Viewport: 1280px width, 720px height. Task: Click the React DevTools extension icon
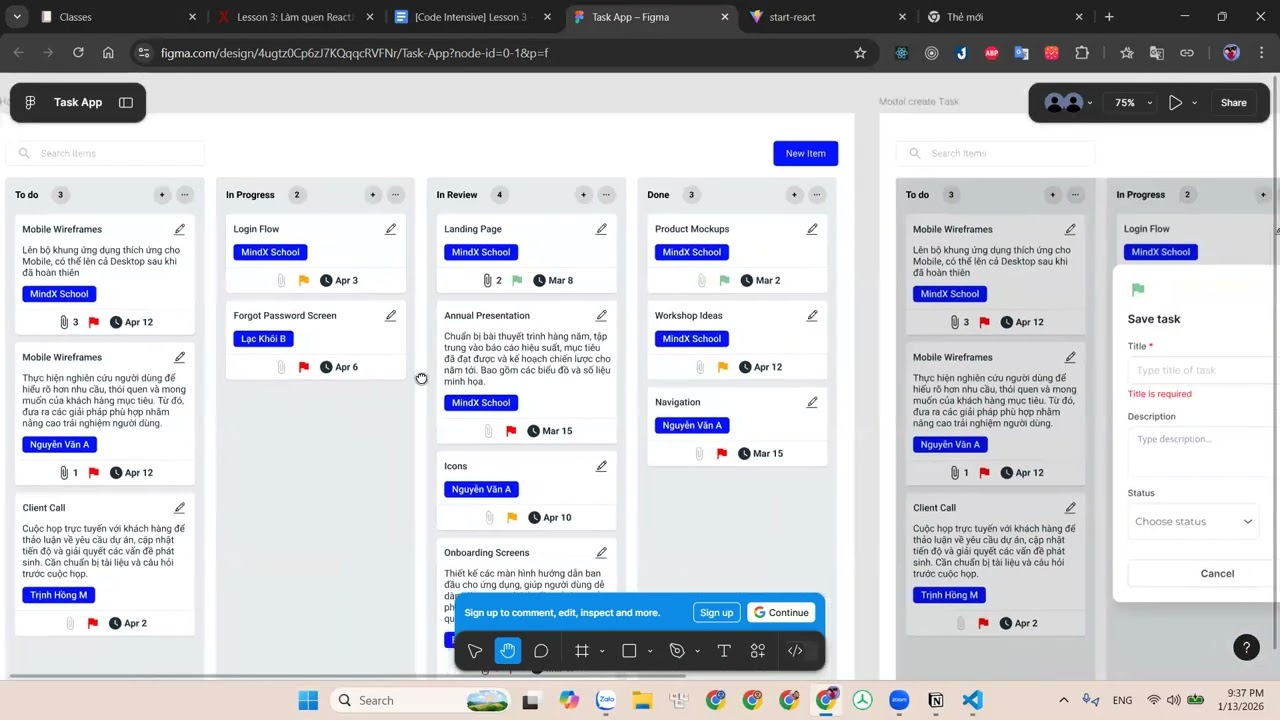(902, 53)
